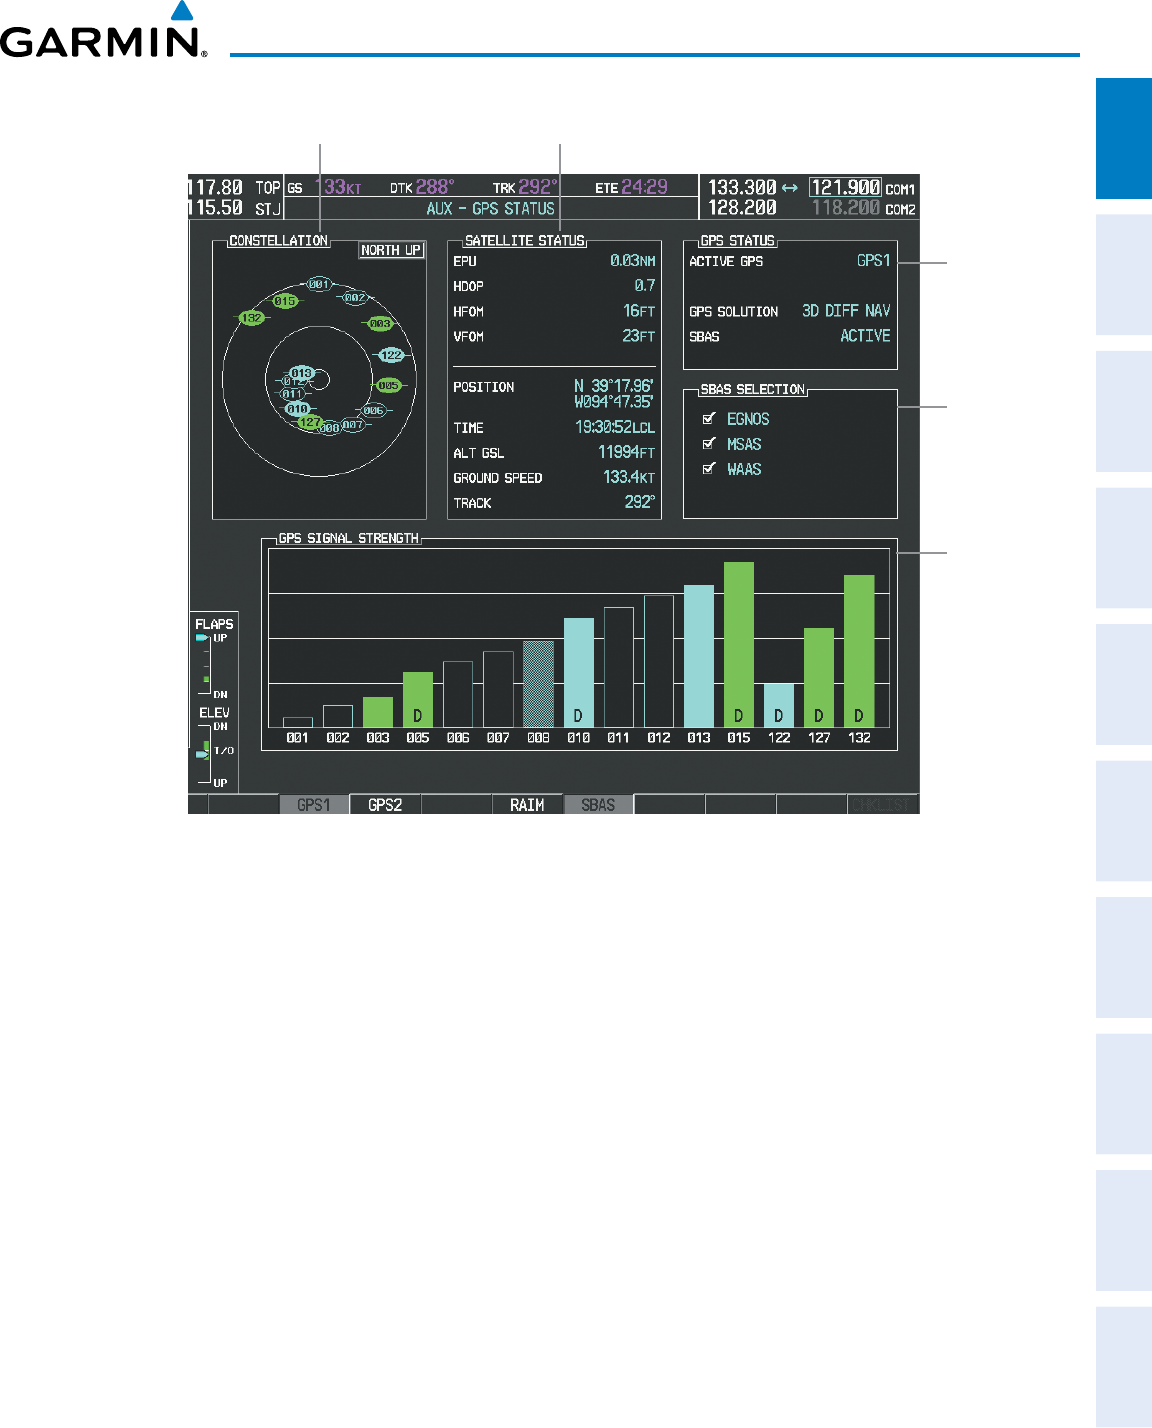Click the active COM1 frequency 133.300
Viewport: 1152px width, 1428px height.
tap(742, 188)
